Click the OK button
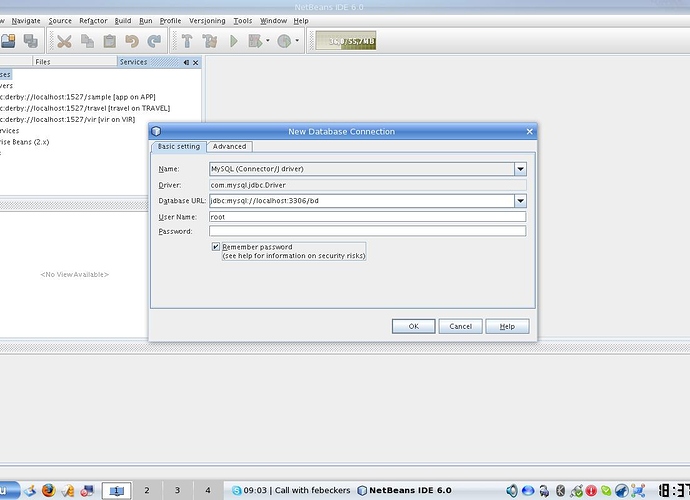The height and width of the screenshot is (500, 690). (x=414, y=326)
